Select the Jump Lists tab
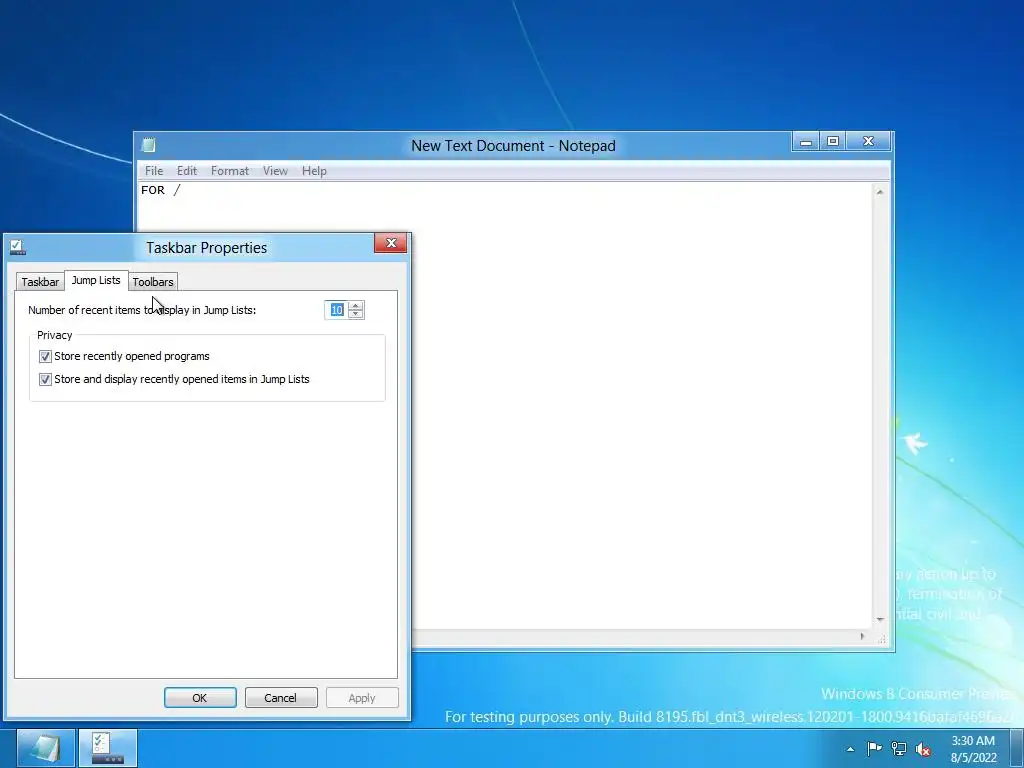This screenshot has width=1024, height=768. point(96,280)
